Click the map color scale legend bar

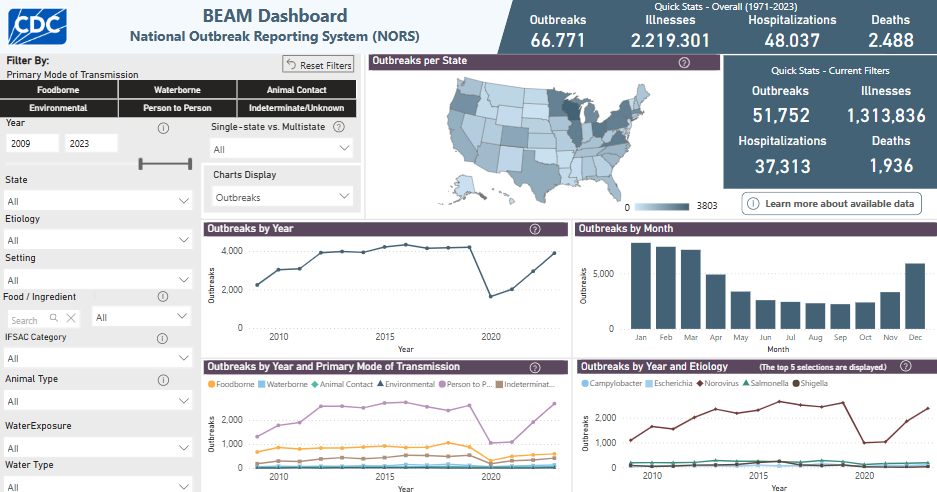(662, 207)
